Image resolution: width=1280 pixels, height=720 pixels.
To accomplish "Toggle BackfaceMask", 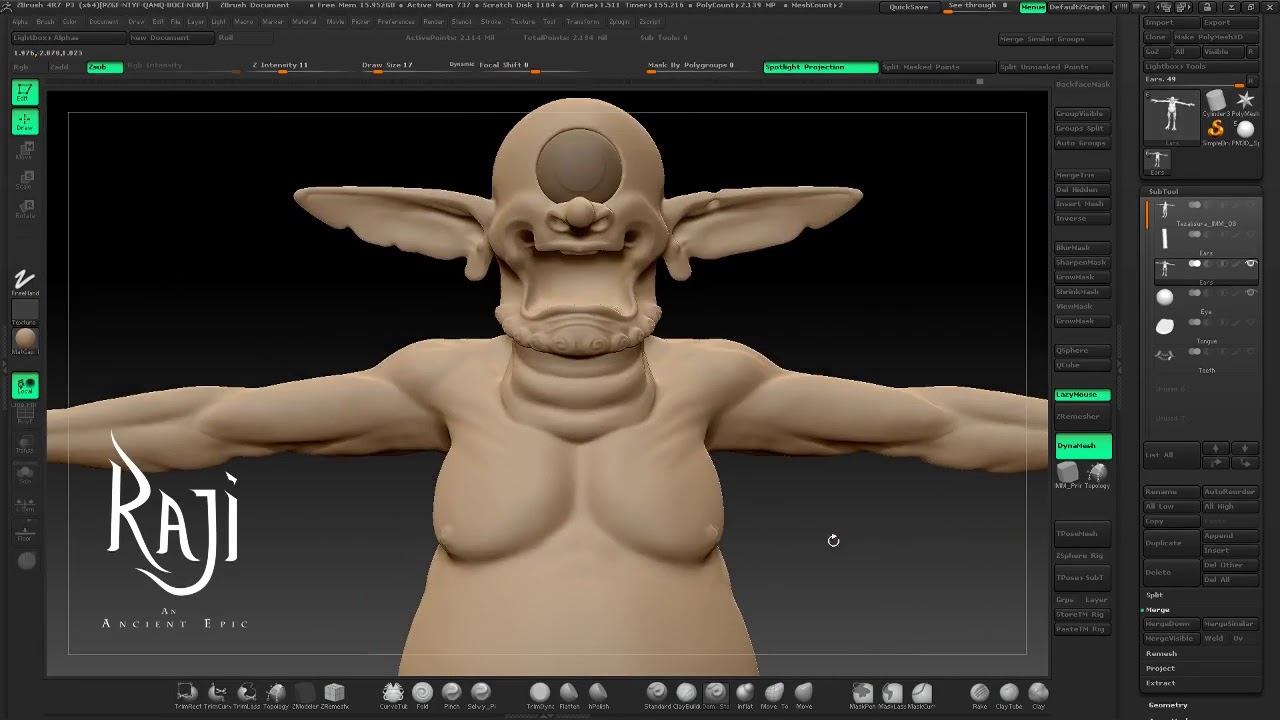I will pos(1083,85).
